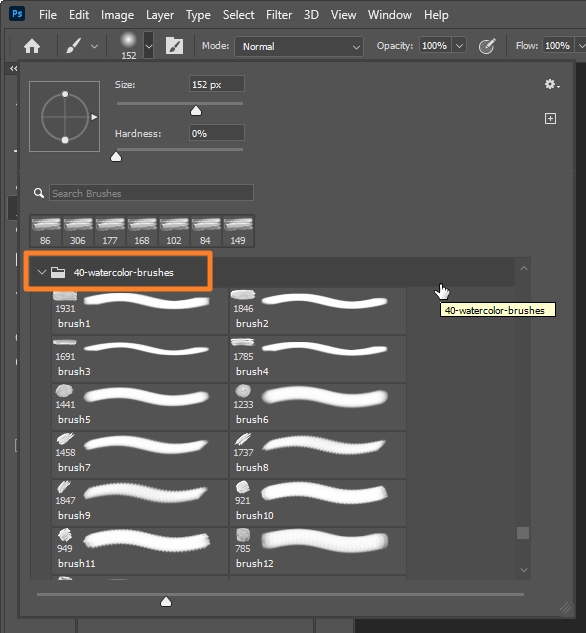Select recent brush 149
Image resolution: width=586 pixels, height=633 pixels.
click(x=238, y=231)
